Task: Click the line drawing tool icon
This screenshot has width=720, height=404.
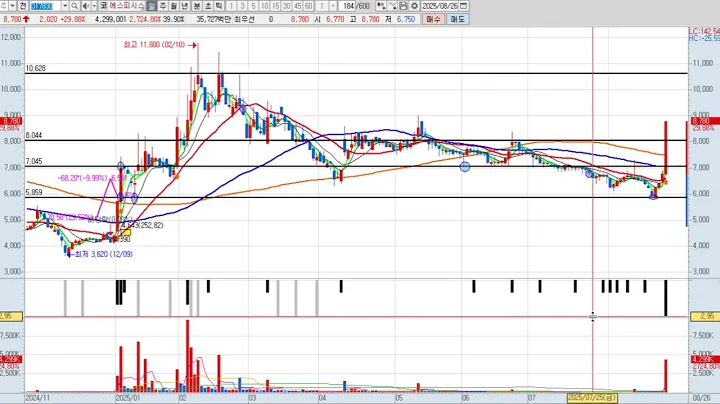Action: coord(392,6)
